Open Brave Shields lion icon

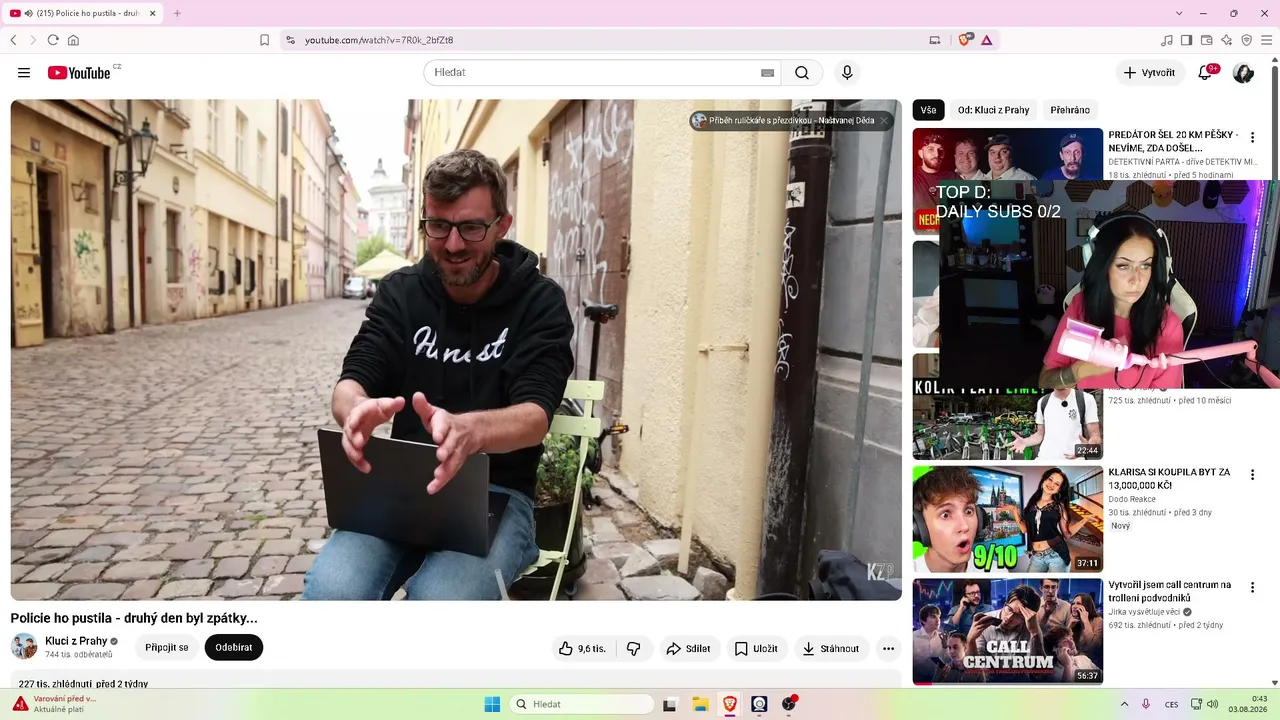click(x=965, y=40)
